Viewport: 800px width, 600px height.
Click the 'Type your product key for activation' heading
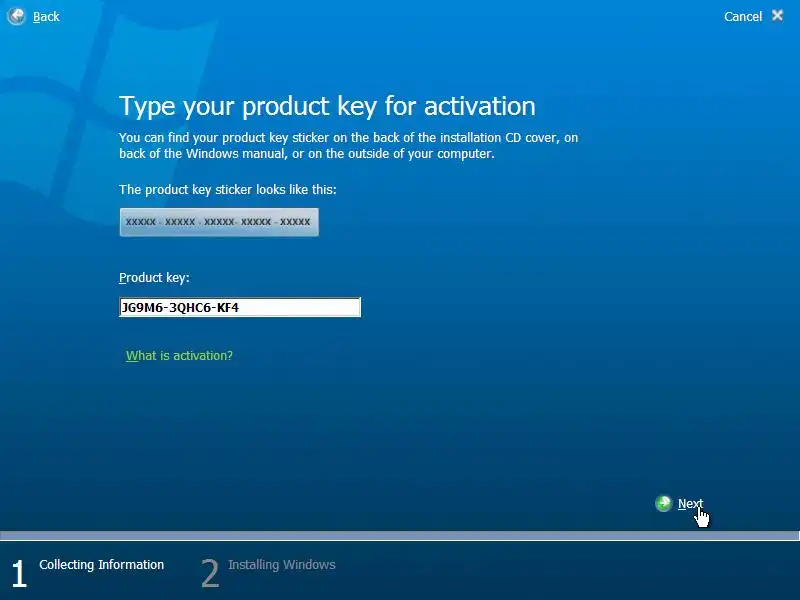[327, 106]
